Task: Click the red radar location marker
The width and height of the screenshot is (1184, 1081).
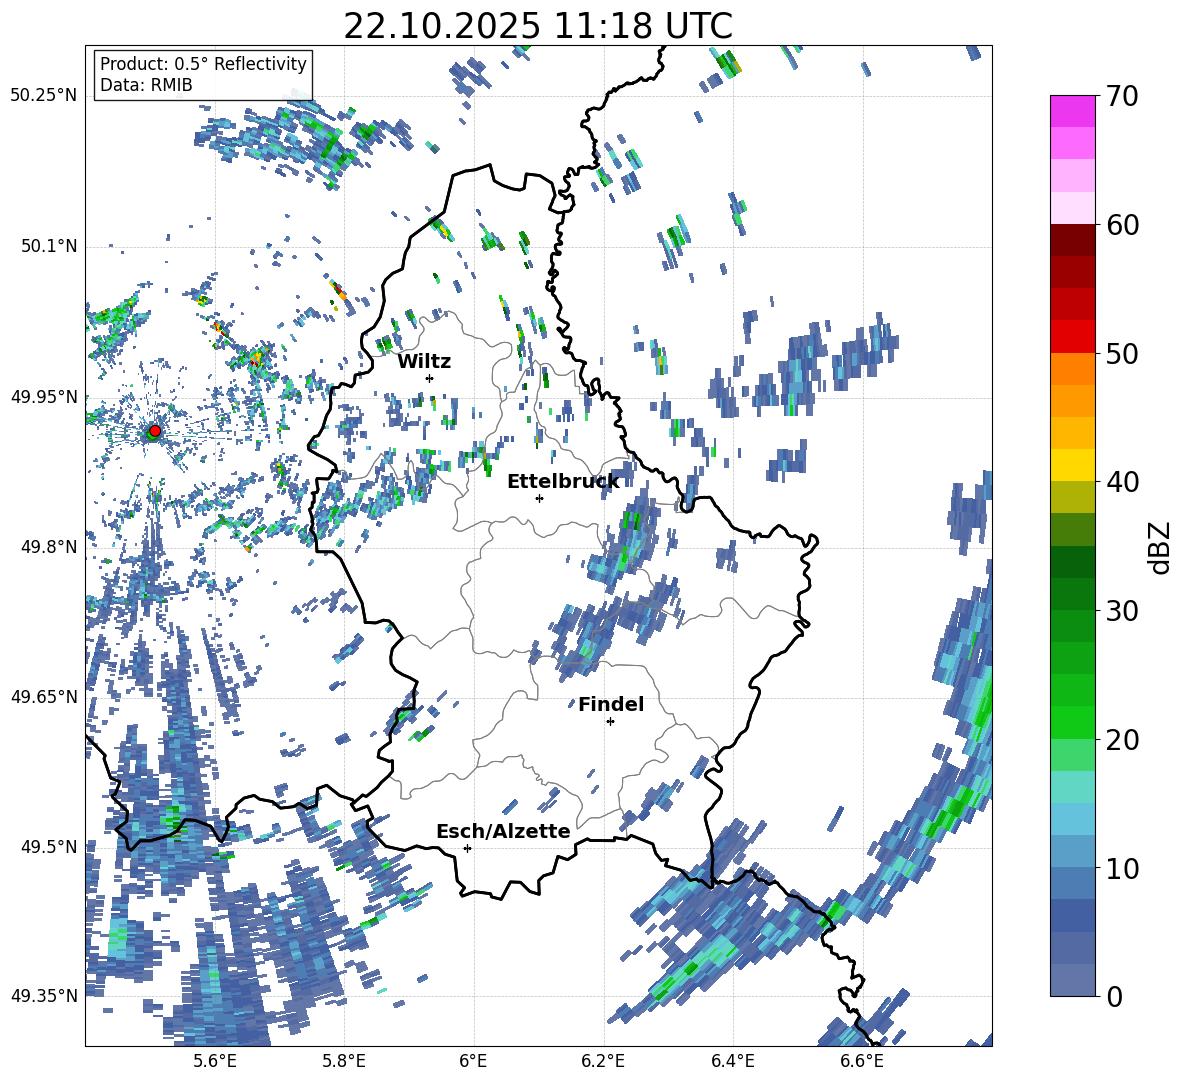Action: [155, 431]
